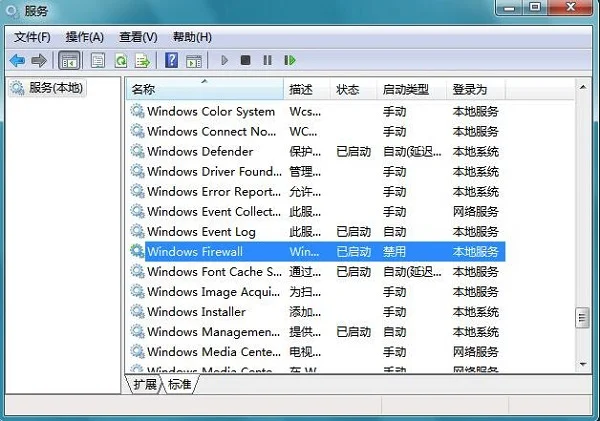
Task: Open the 帮助(H) menu
Action: click(192, 37)
